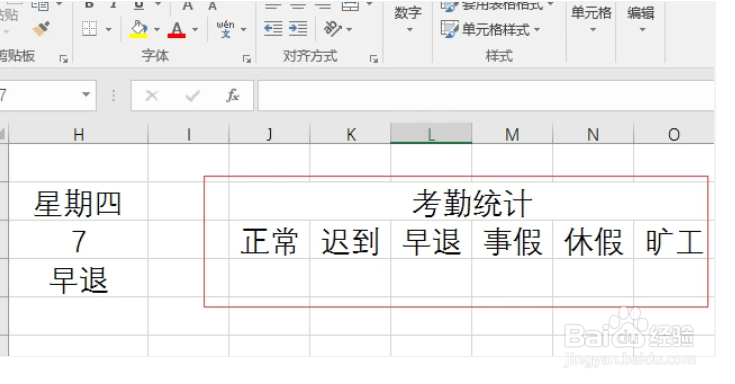Image resolution: width=735 pixels, height=384 pixels.
Task: Confirm entry with the checkmark icon
Action: 192,96
